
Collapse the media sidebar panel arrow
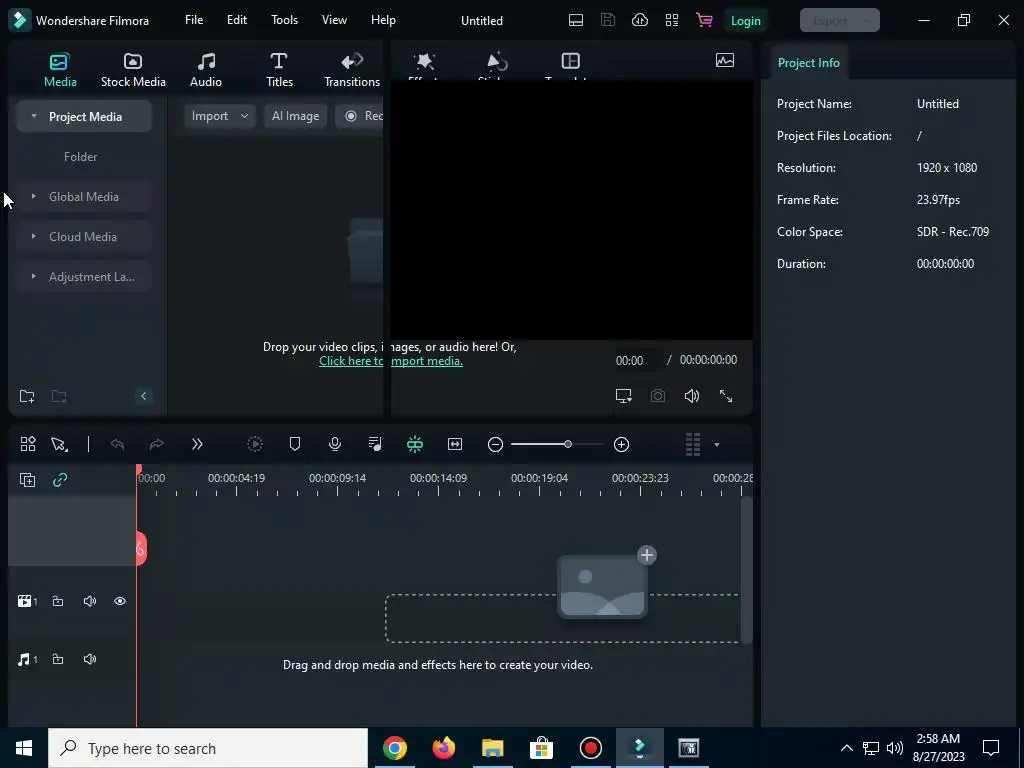click(x=144, y=396)
